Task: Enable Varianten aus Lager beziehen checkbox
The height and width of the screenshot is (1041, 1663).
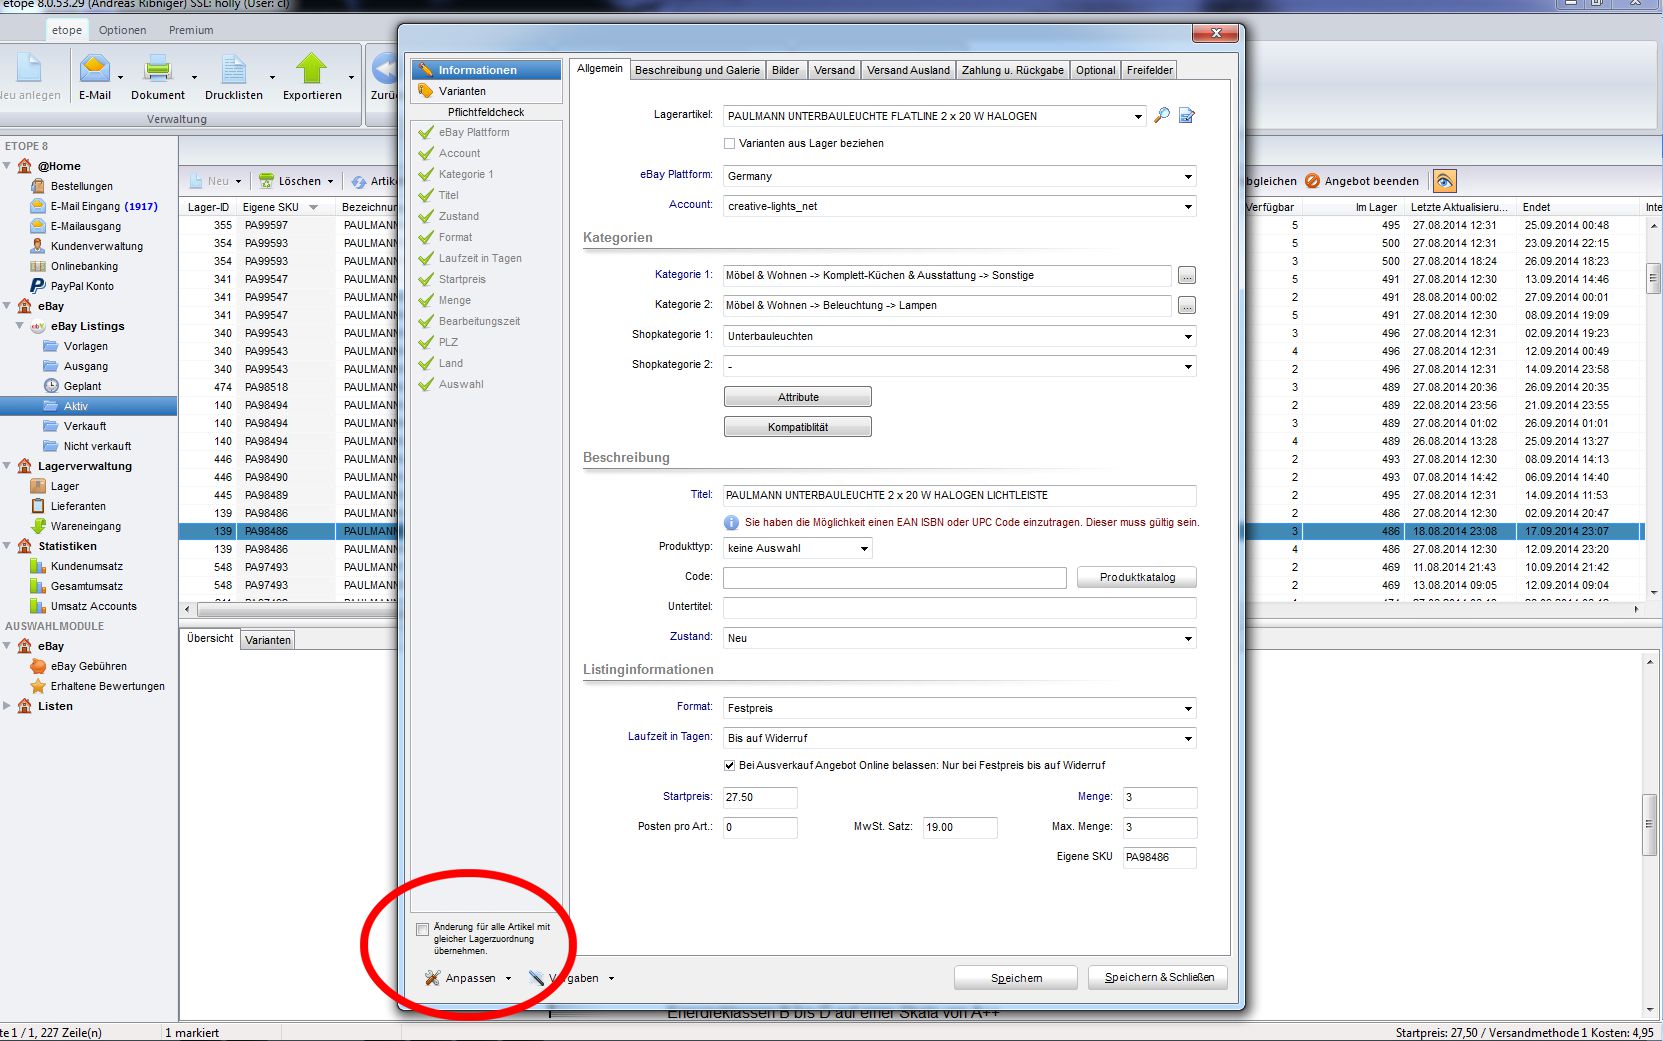Action: click(x=729, y=144)
